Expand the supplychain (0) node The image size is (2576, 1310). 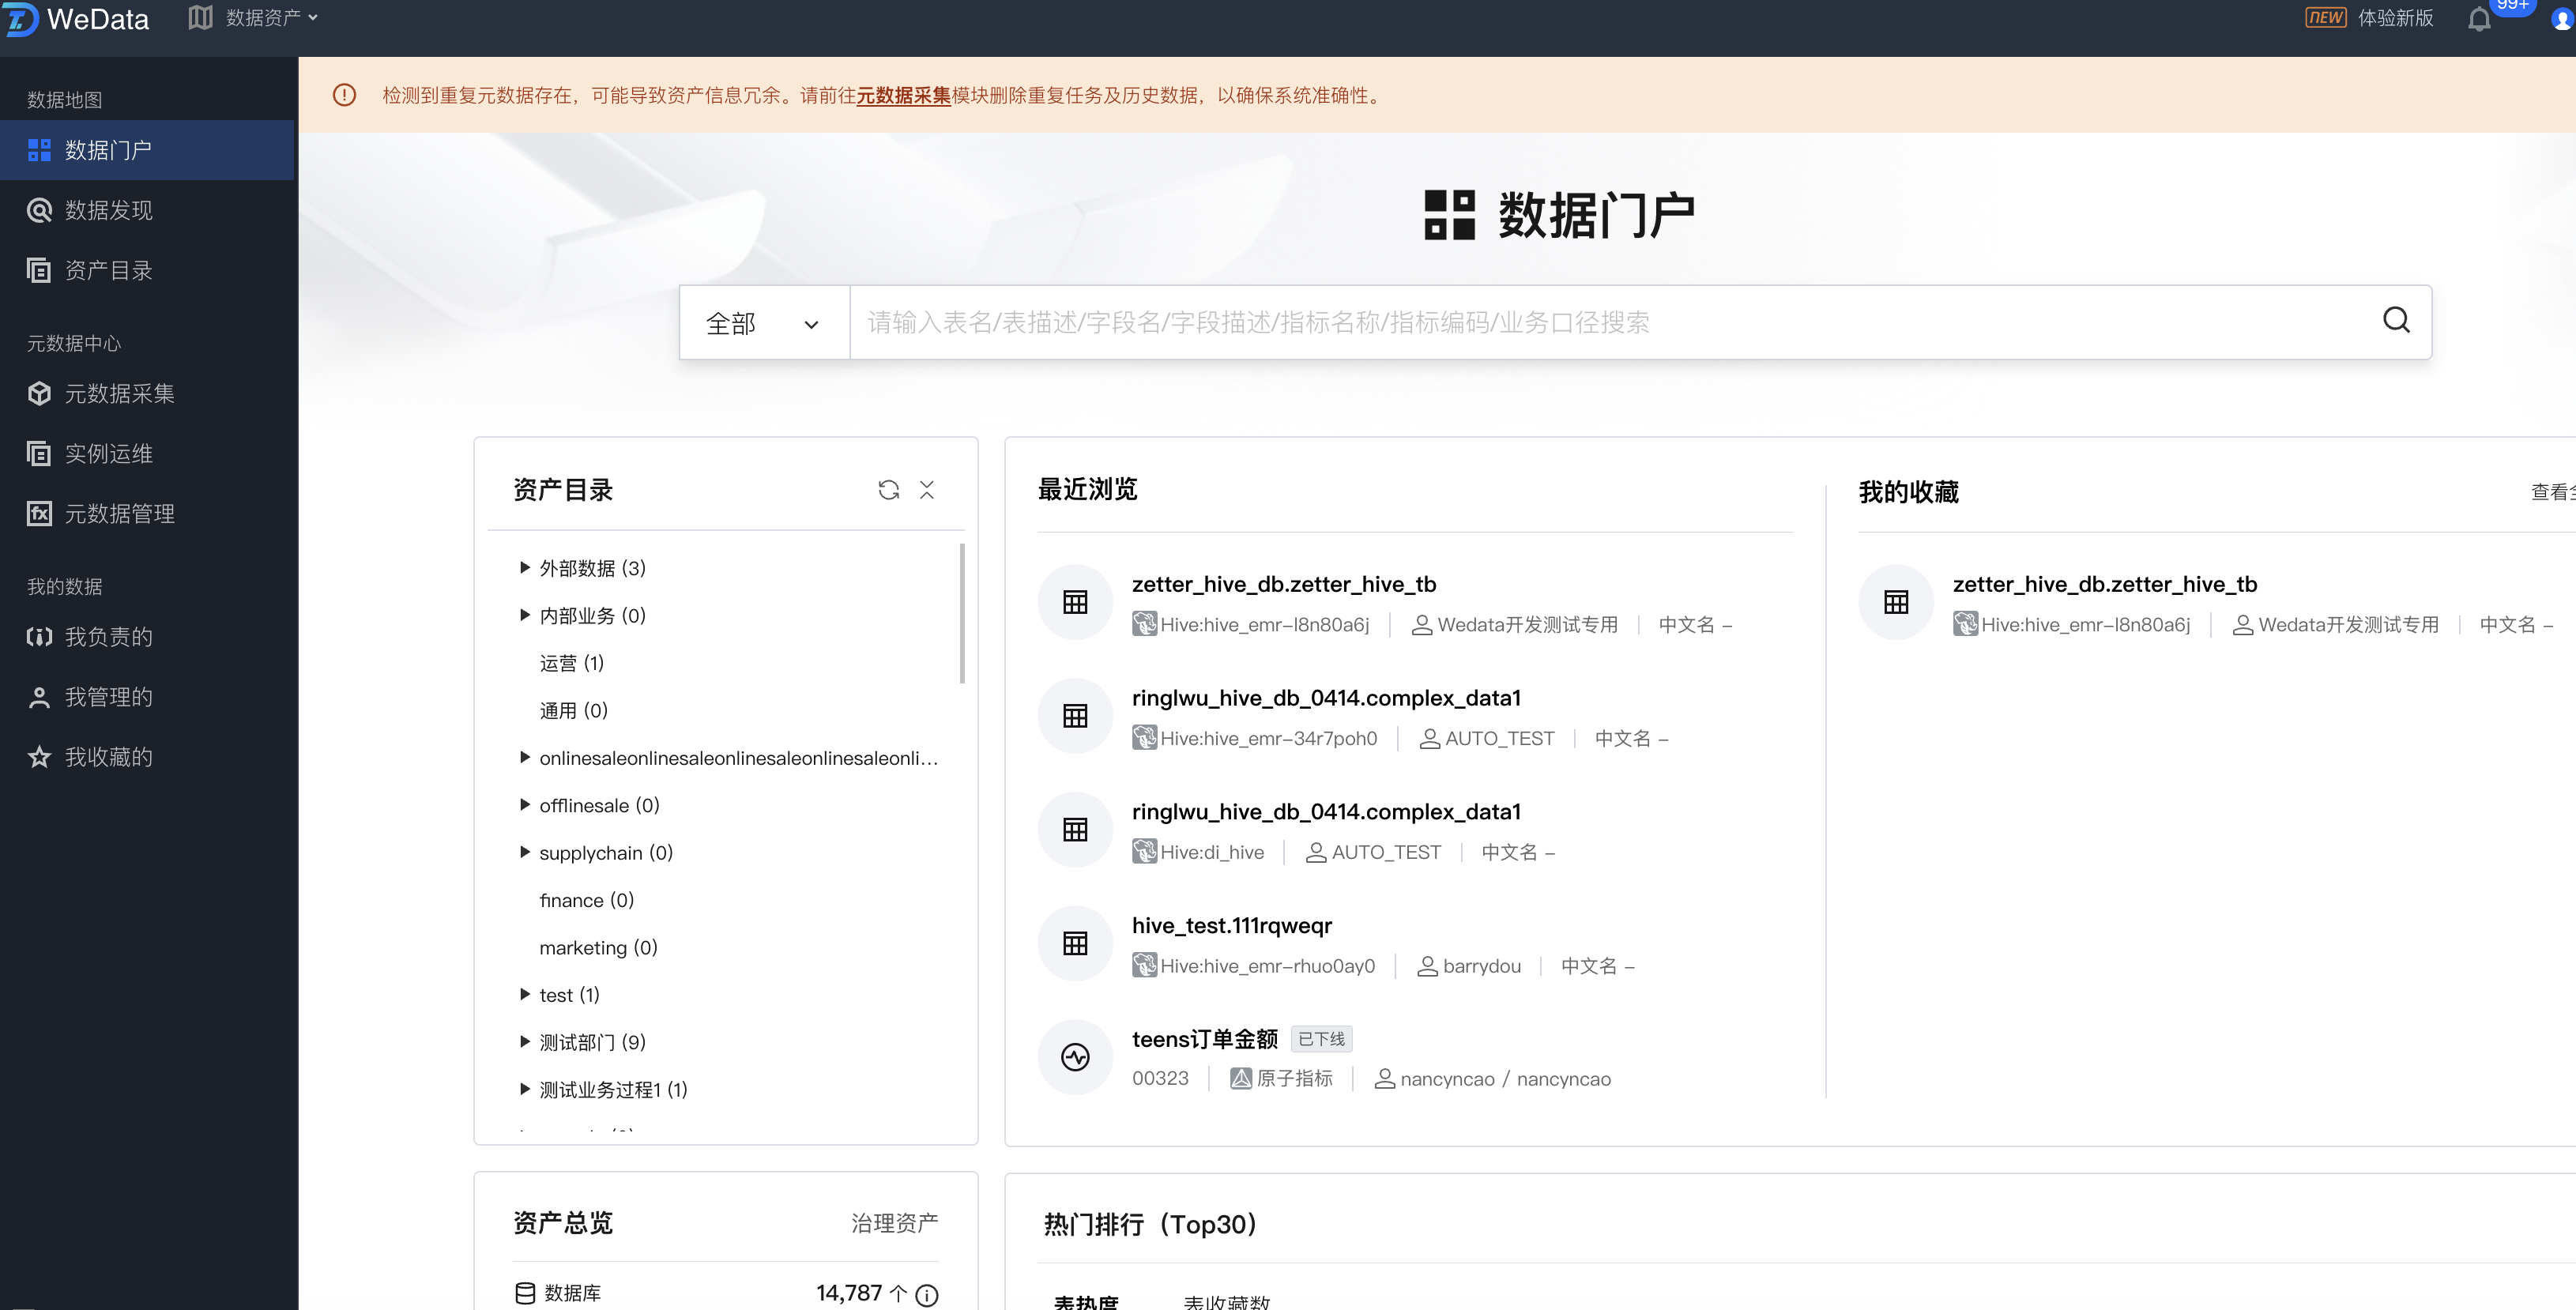(525, 852)
